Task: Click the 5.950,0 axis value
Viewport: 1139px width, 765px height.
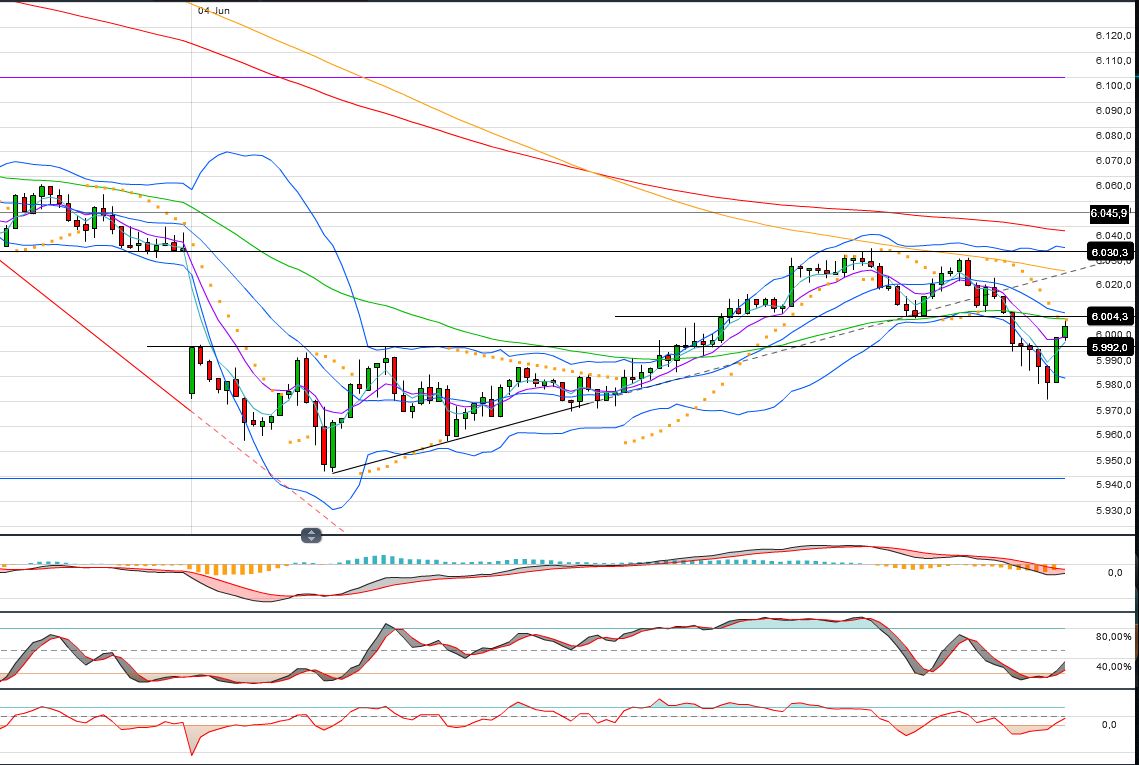Action: pos(1113,461)
